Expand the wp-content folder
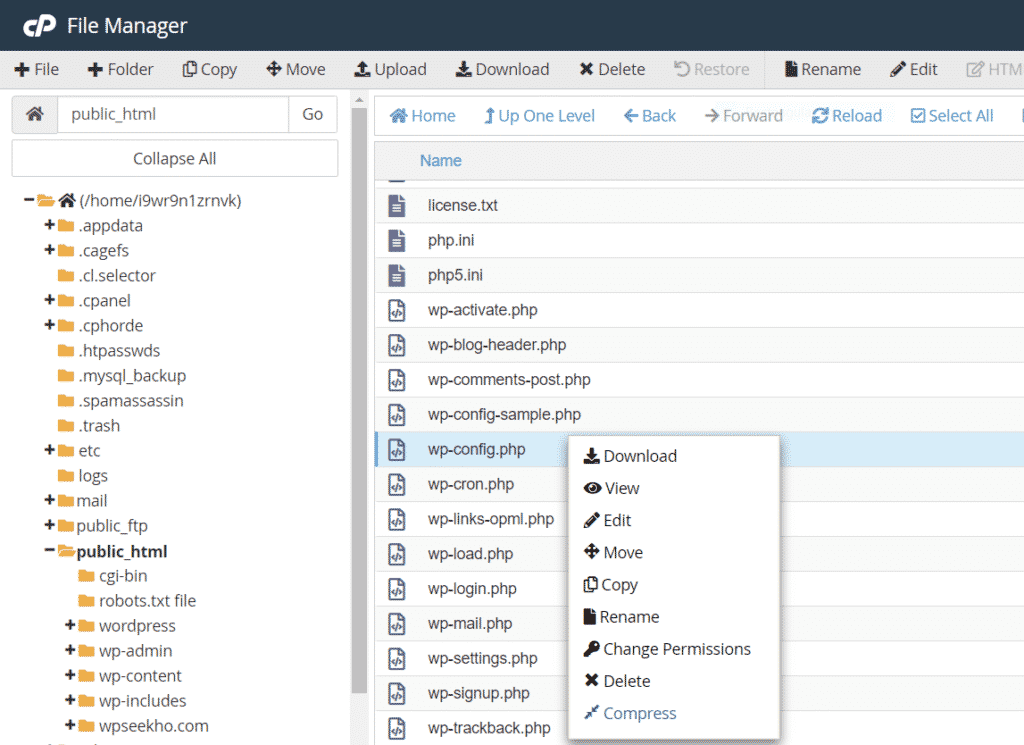This screenshot has height=745, width=1024. click(x=71, y=675)
